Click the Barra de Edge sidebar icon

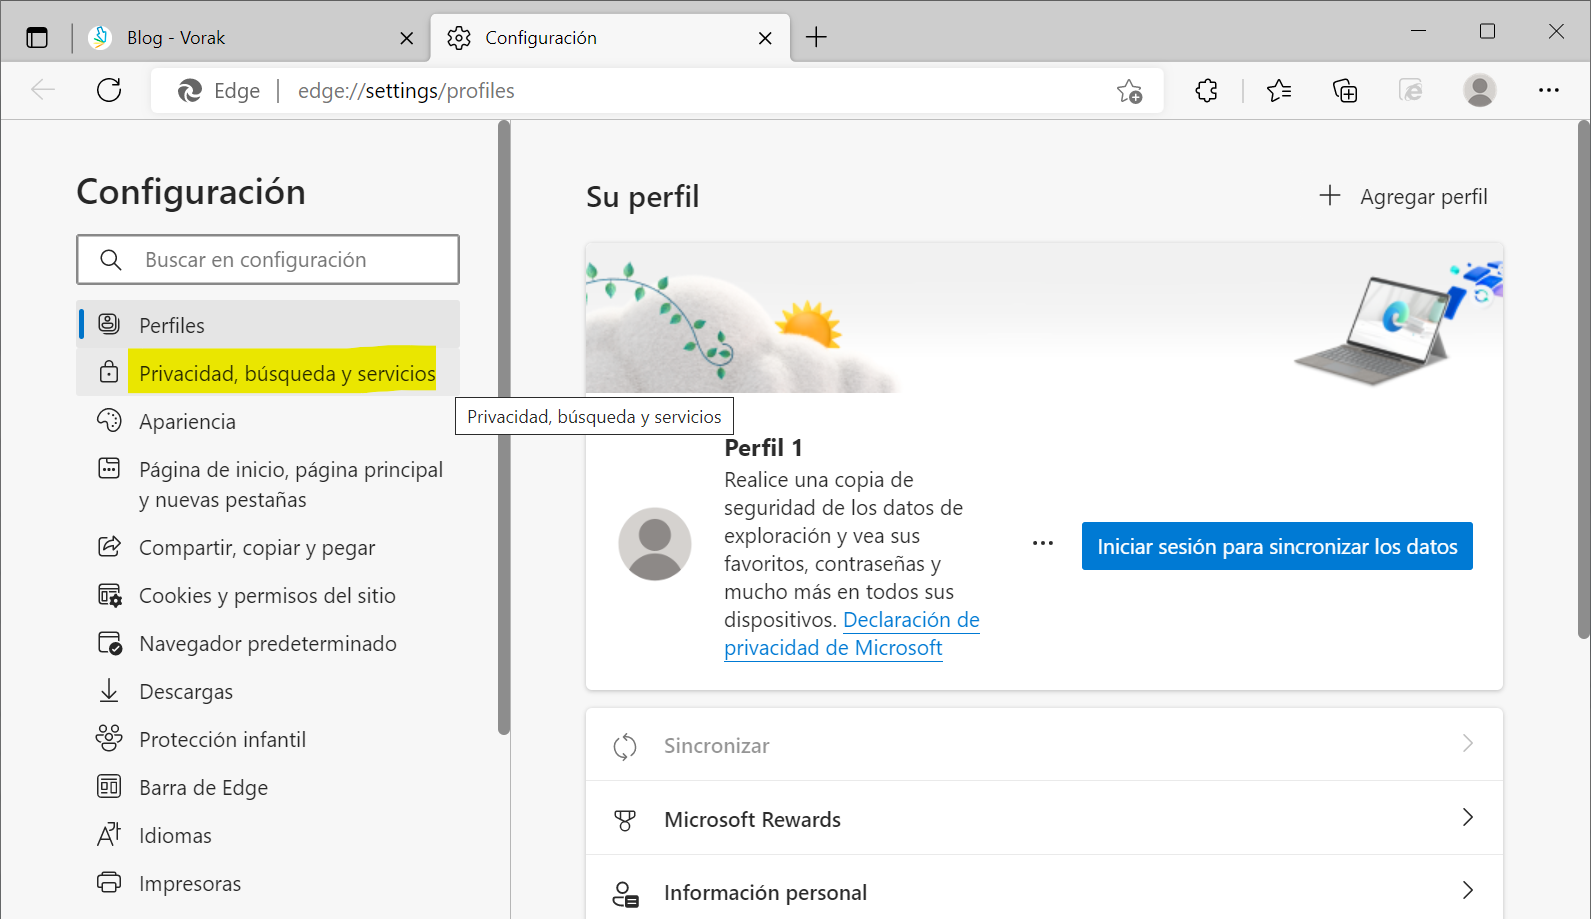[109, 786]
